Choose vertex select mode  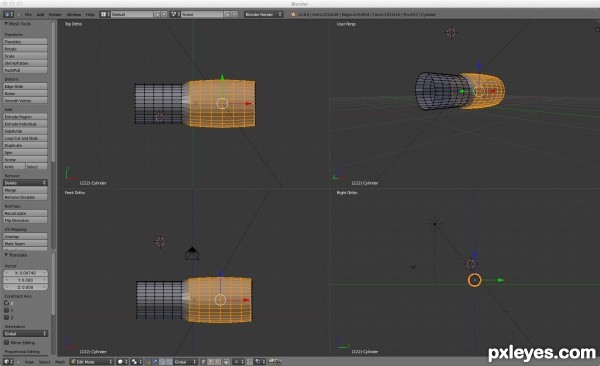204,361
